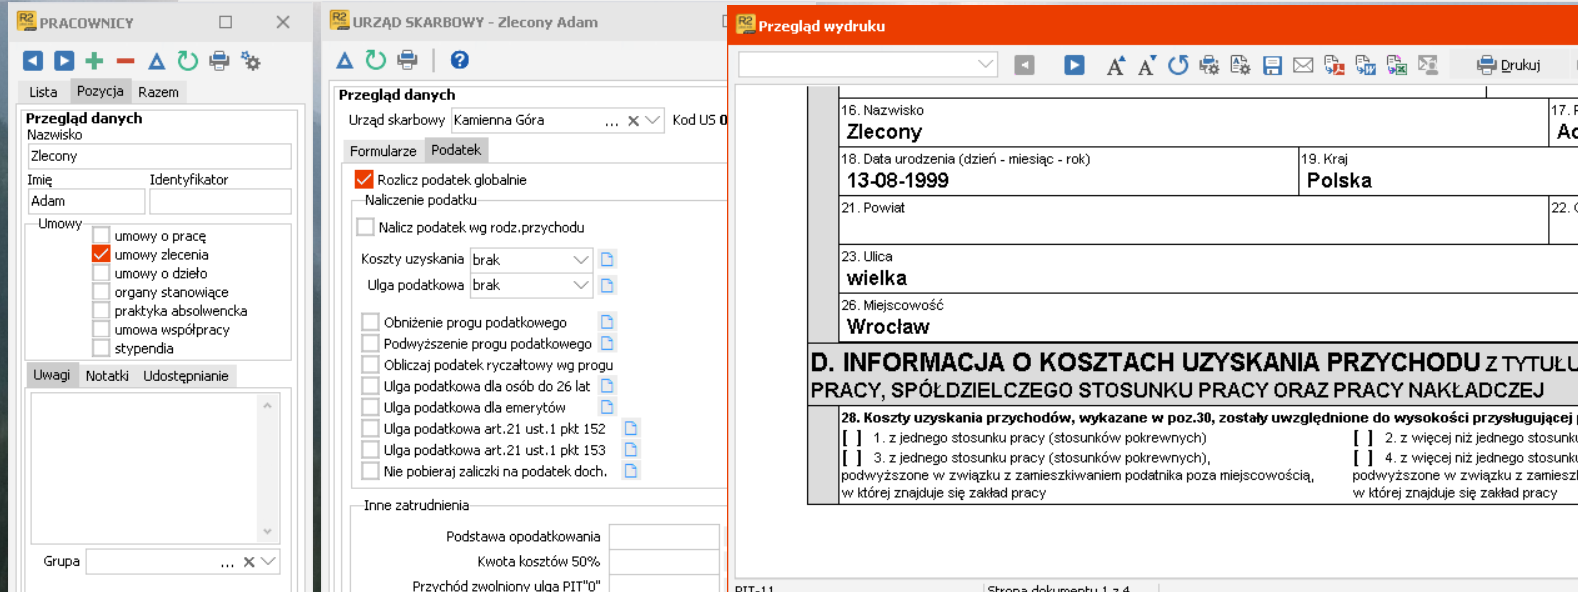Expand the 'Koszty uzyskania' dropdown
Screen dimensions: 1578x592
(x=580, y=259)
